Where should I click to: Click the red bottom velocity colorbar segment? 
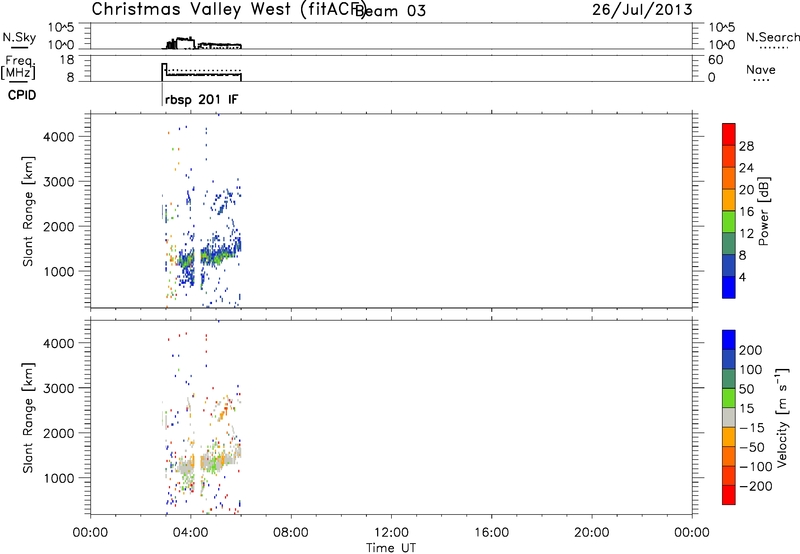pos(729,495)
